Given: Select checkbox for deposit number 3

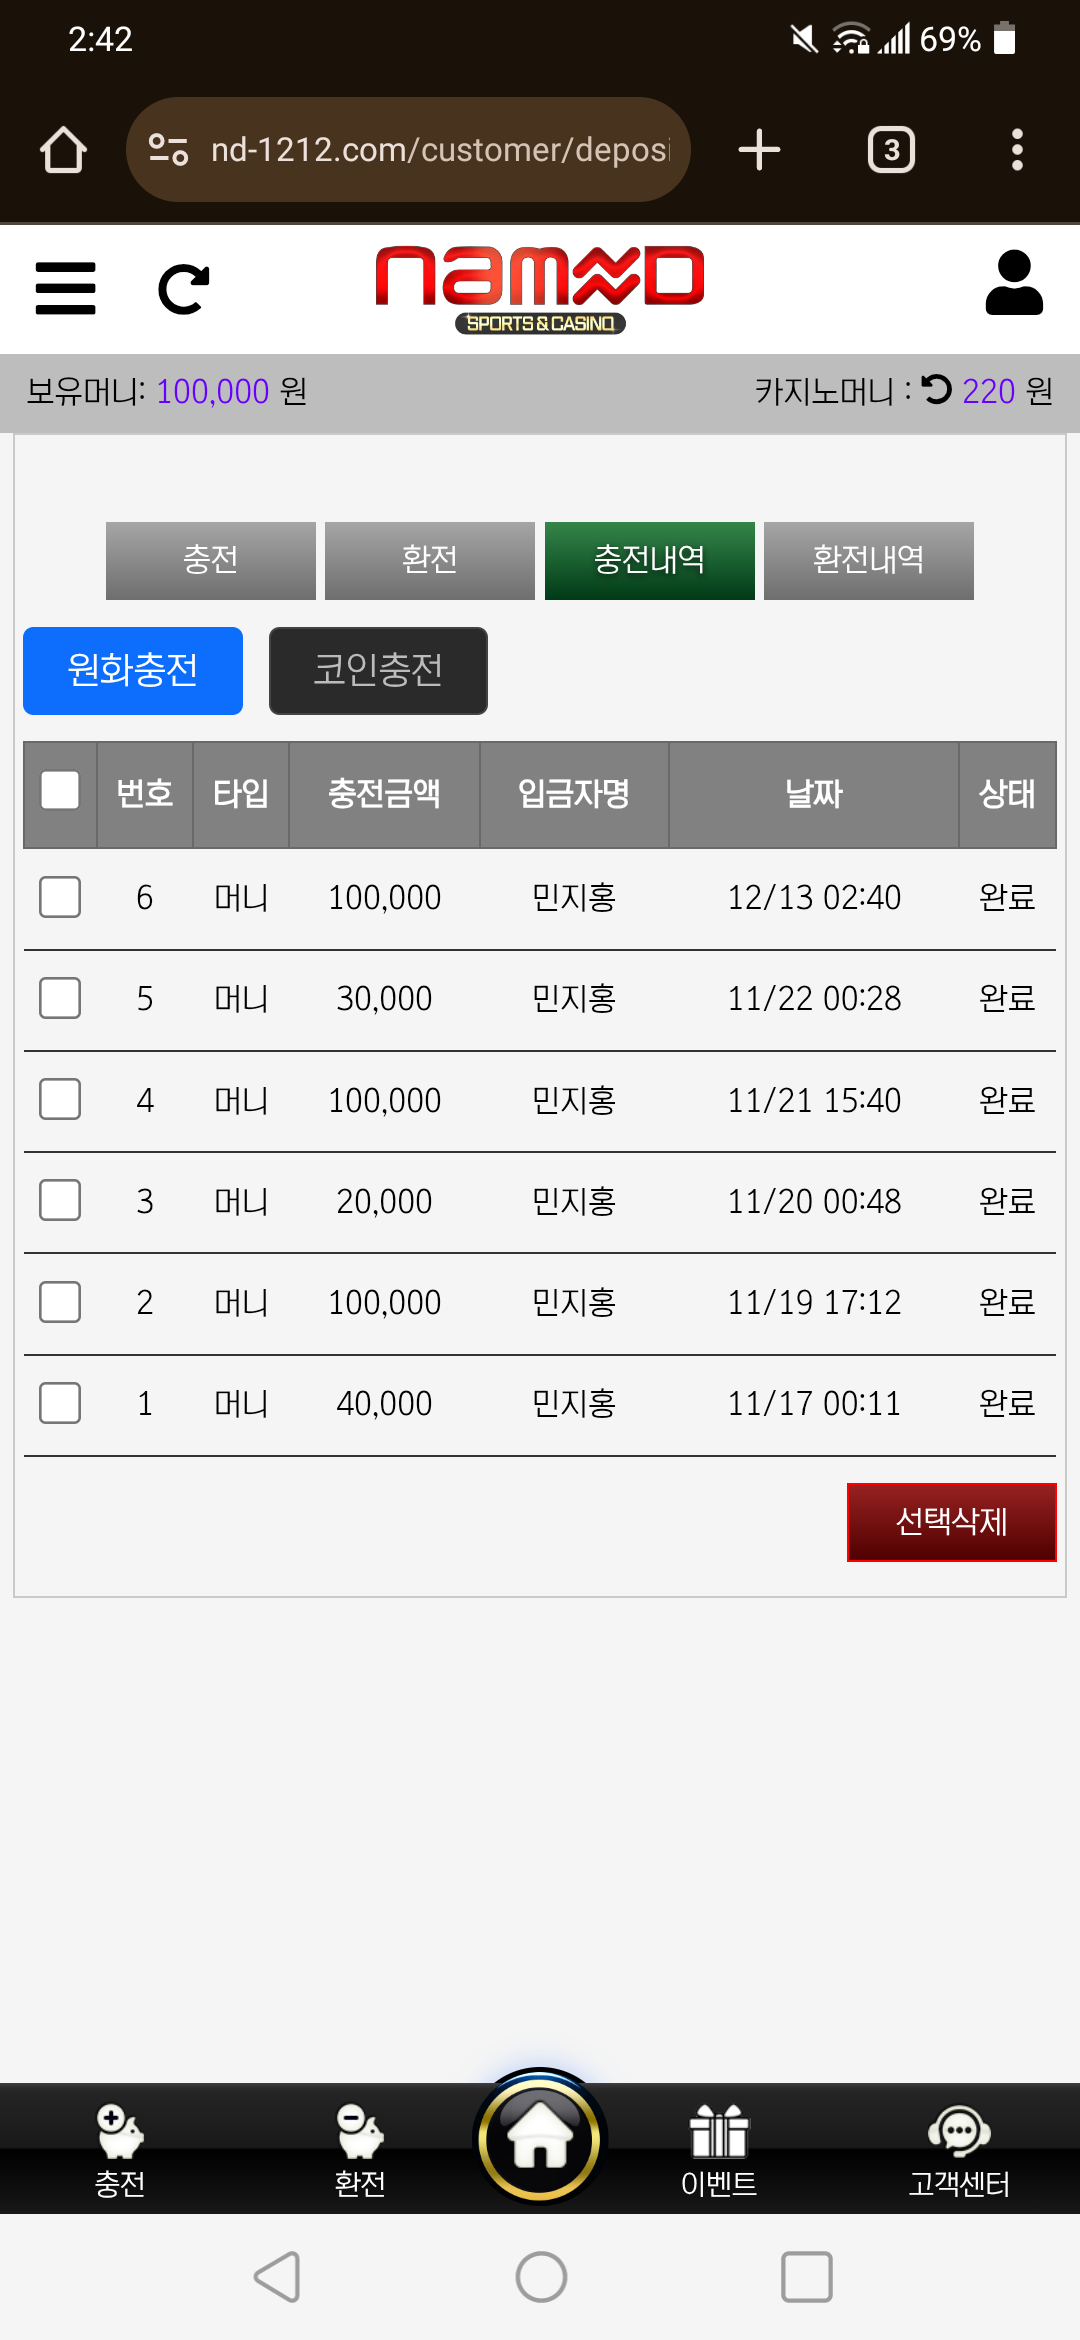Looking at the screenshot, I should pyautogui.click(x=60, y=1200).
